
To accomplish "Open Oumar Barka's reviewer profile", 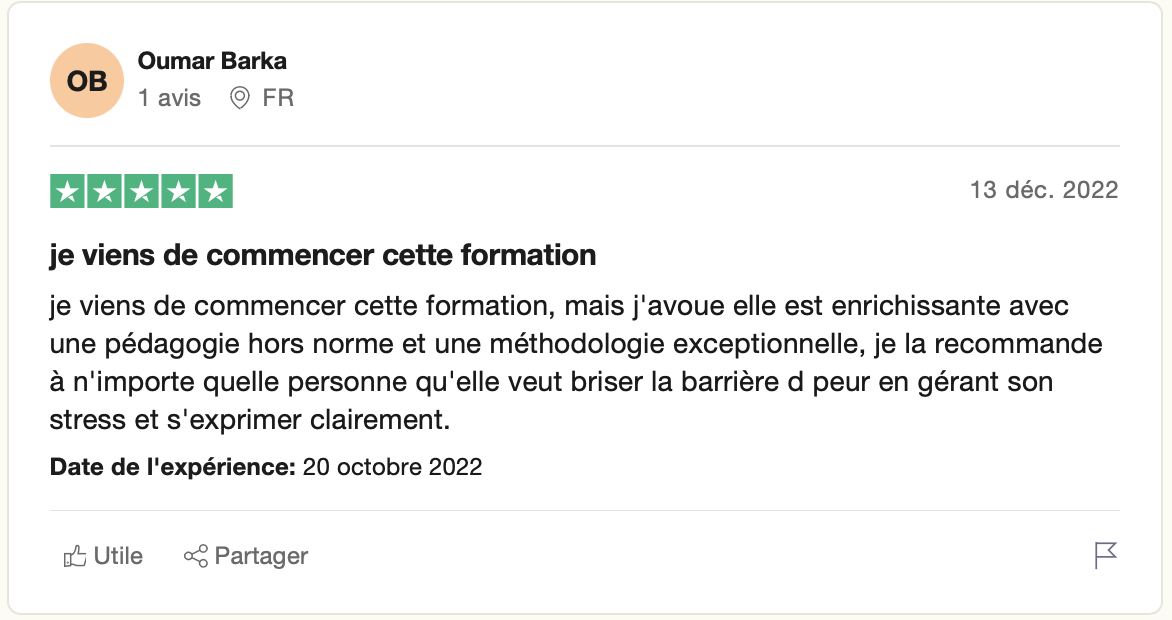I will (212, 61).
